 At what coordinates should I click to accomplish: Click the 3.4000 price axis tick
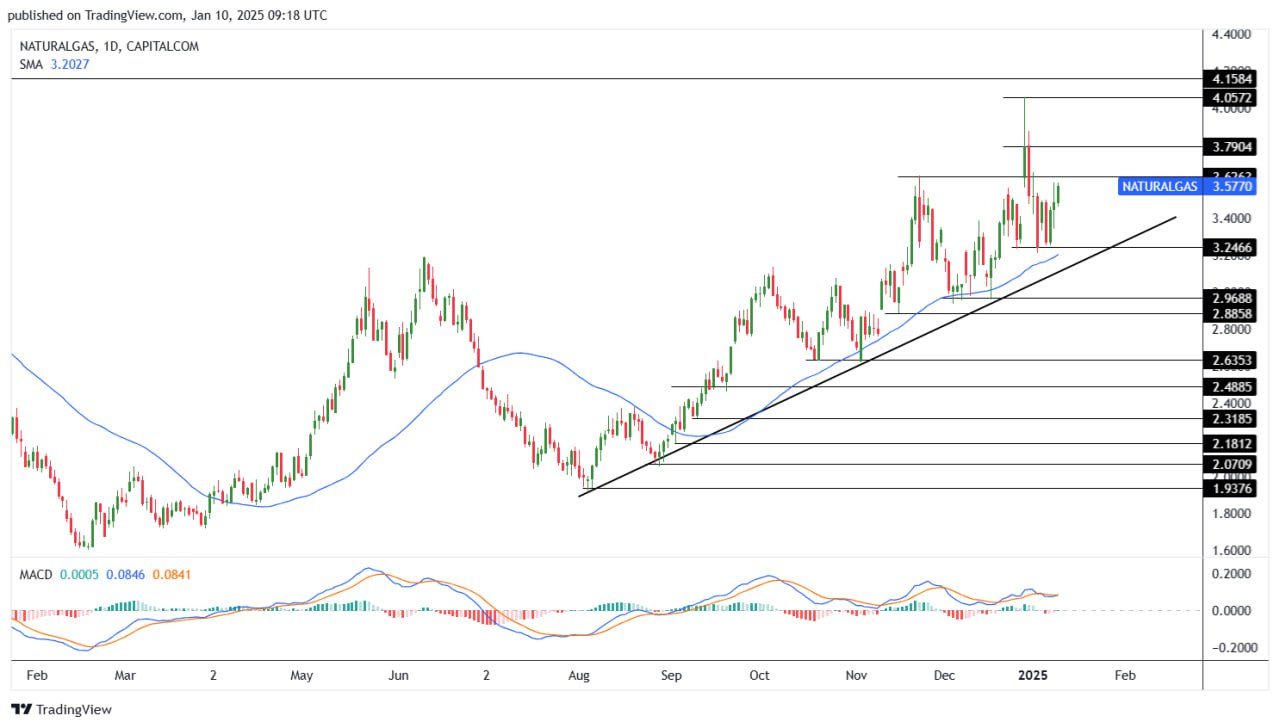[1231, 218]
